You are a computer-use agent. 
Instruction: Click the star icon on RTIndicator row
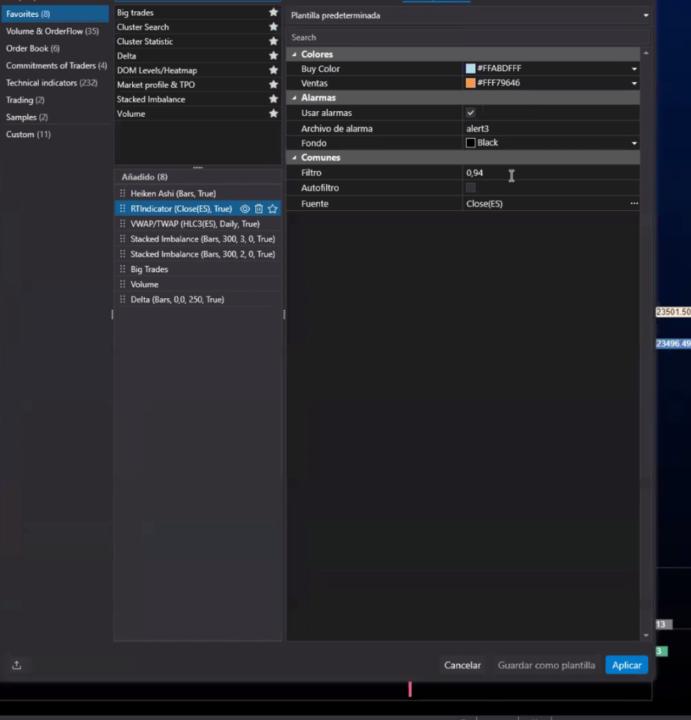[272, 209]
